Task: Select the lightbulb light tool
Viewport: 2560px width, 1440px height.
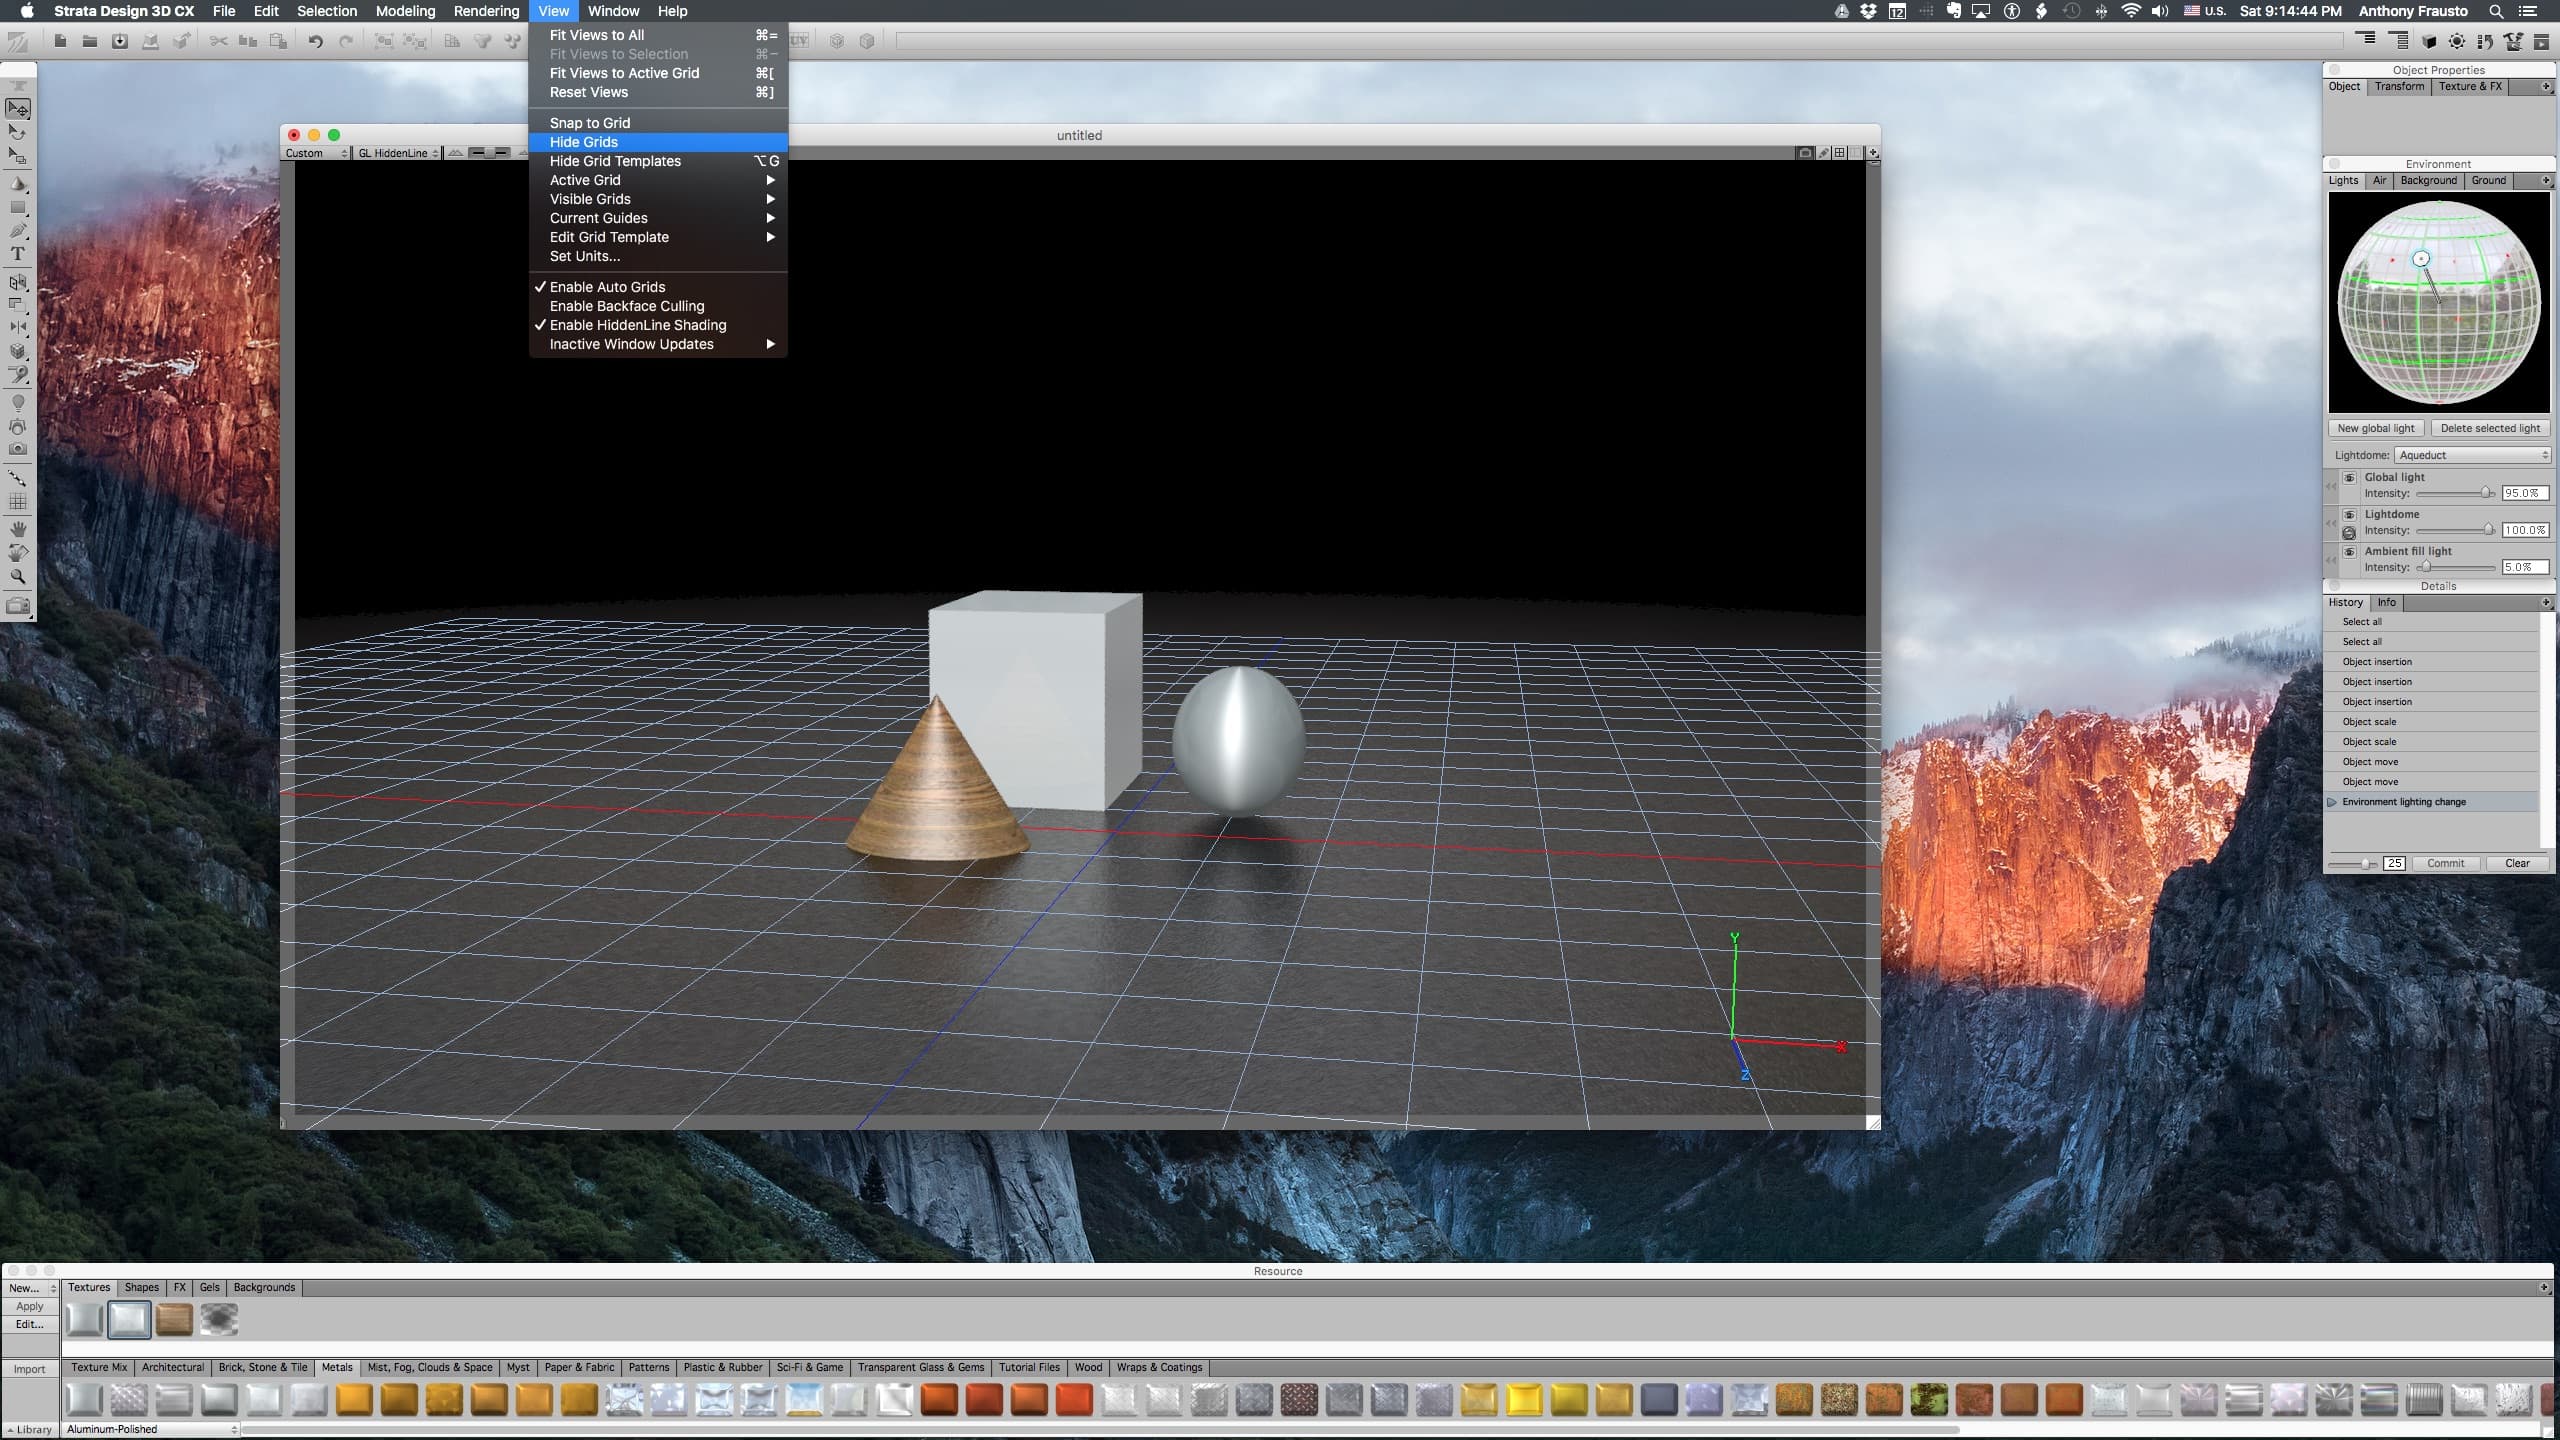Action: point(17,402)
